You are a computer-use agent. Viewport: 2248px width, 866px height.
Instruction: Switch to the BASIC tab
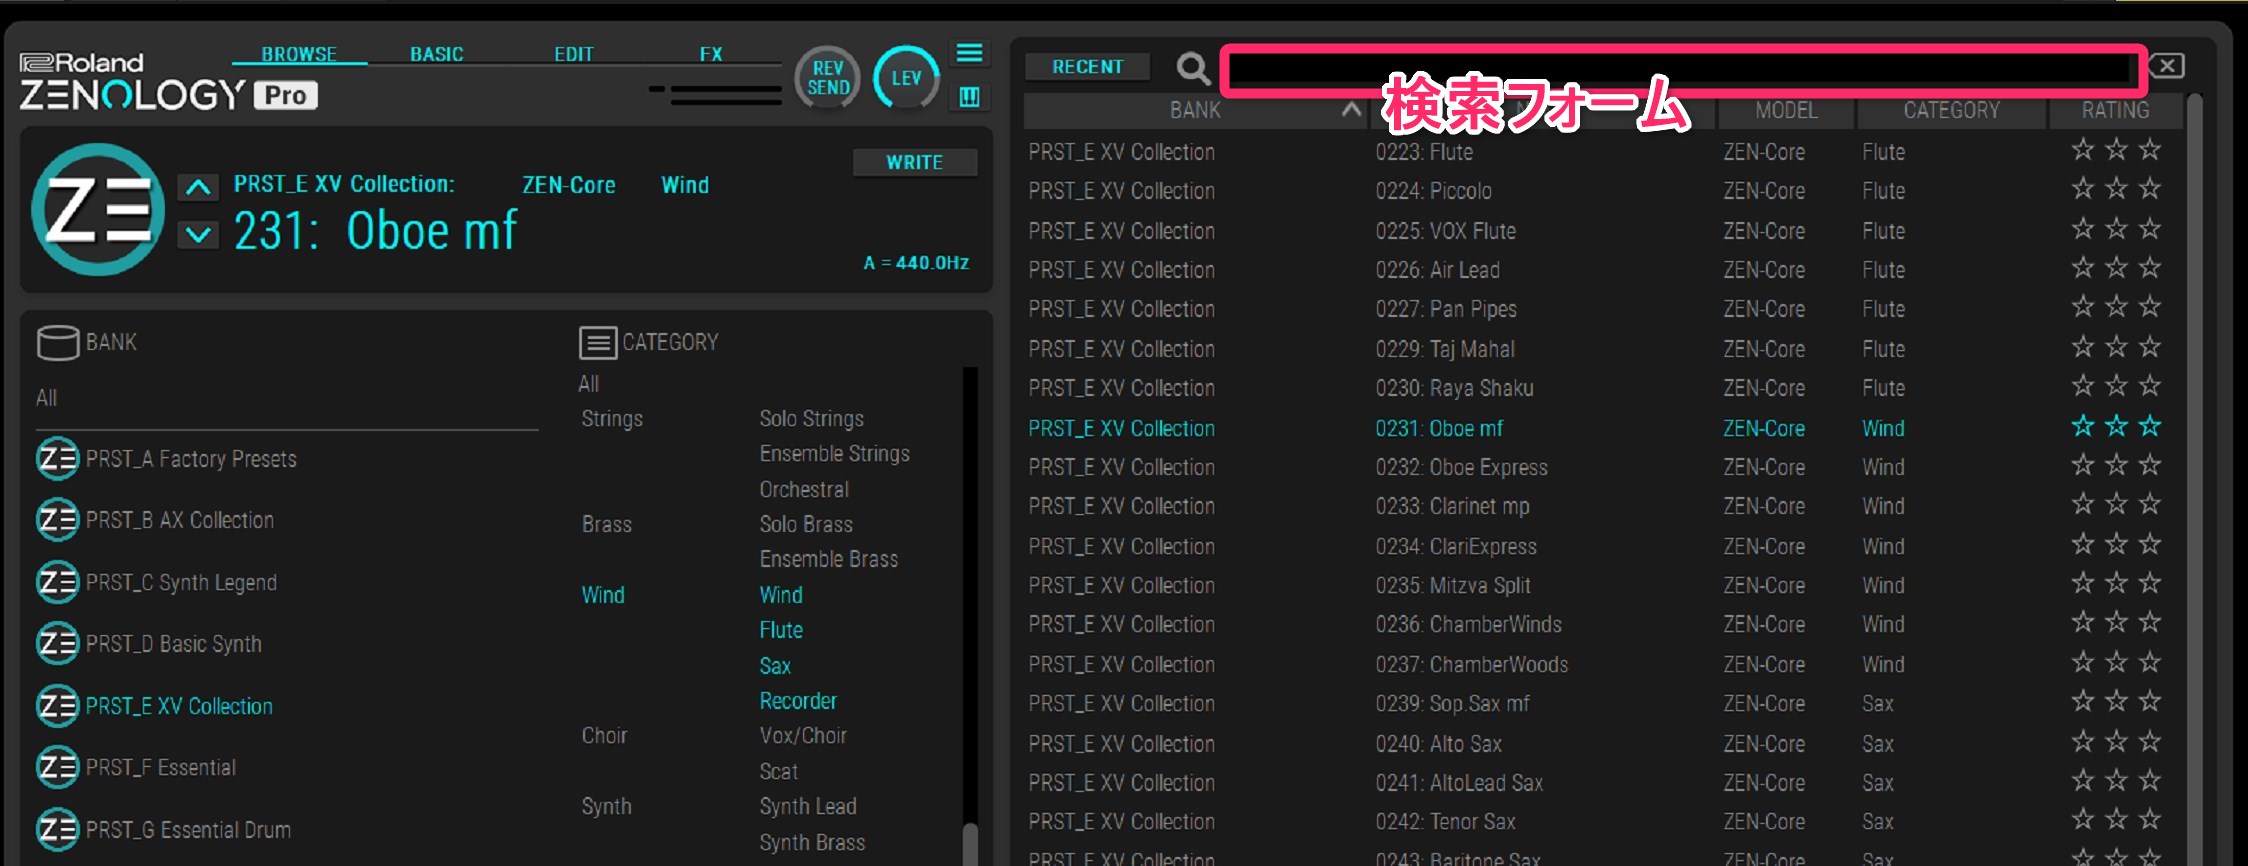coord(437,54)
